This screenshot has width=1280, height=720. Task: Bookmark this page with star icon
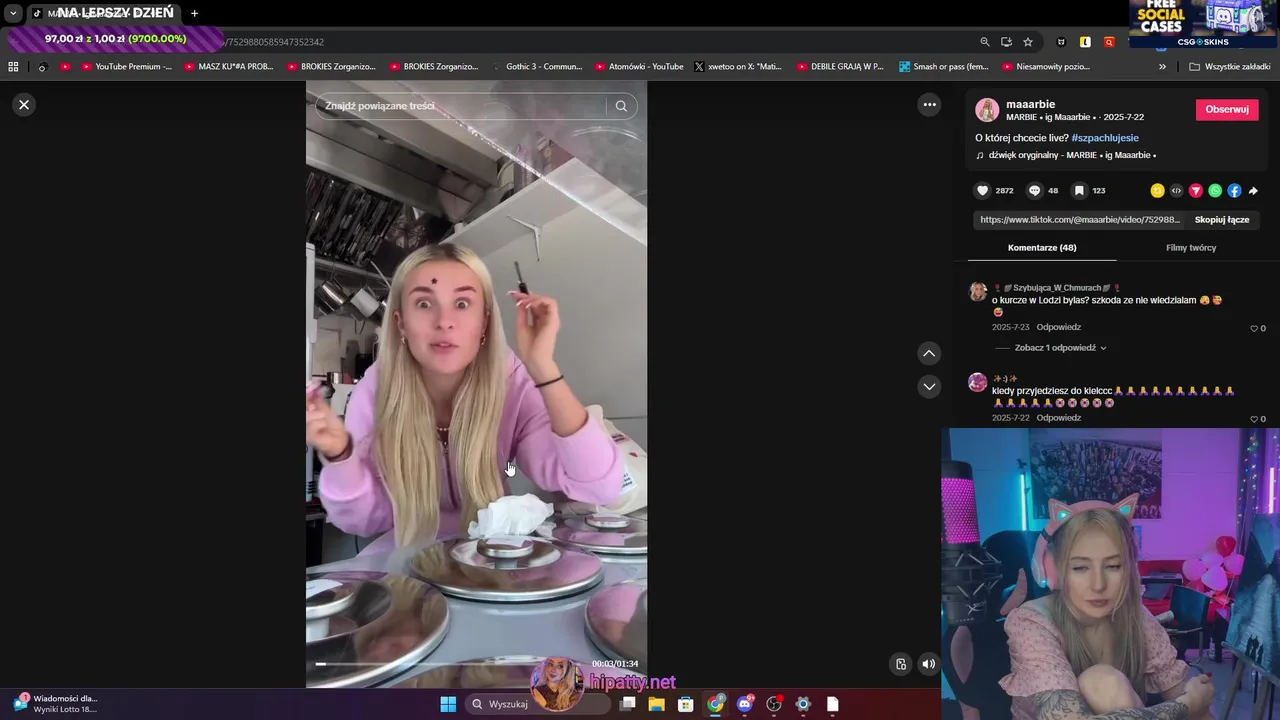click(1028, 42)
